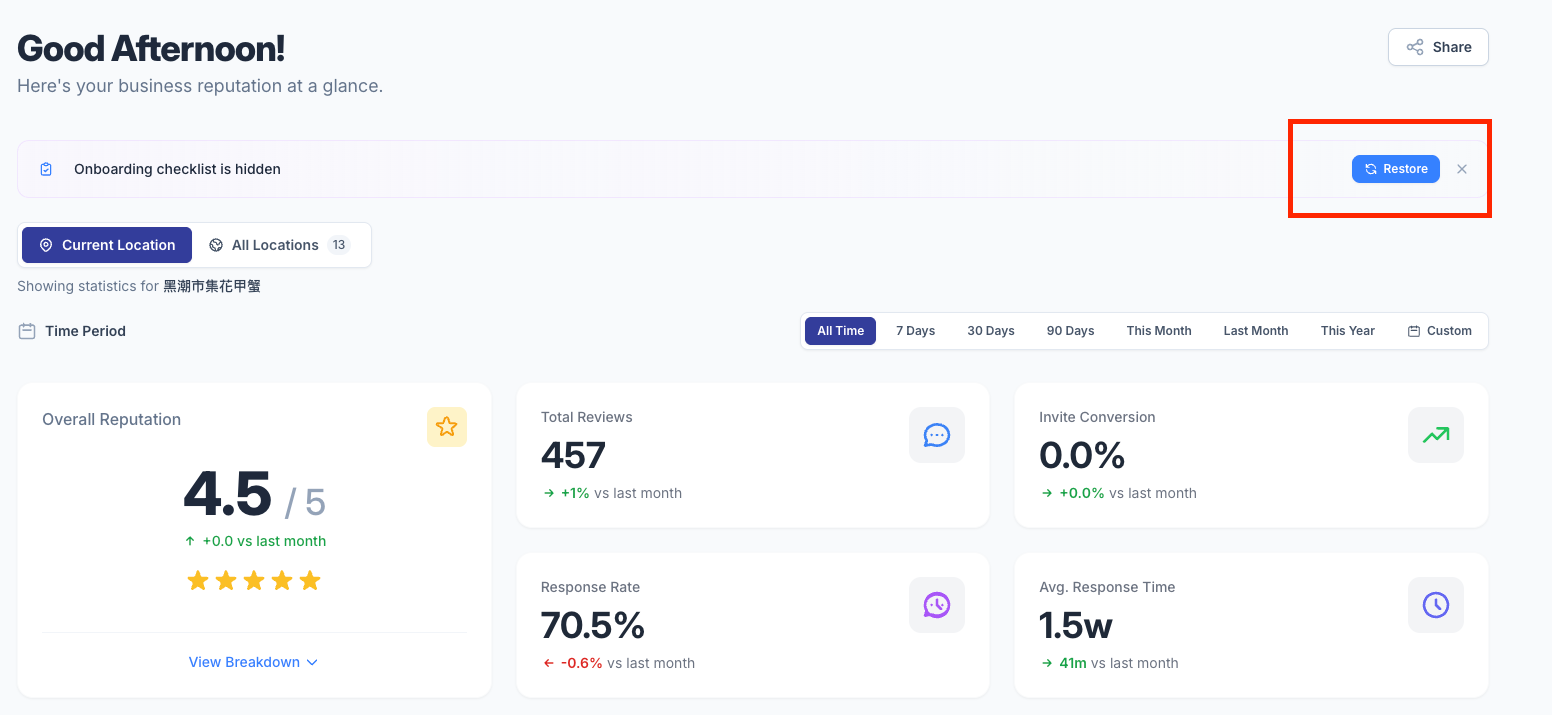Image resolution: width=1552 pixels, height=726 pixels.
Task: Restore the hidden onboarding checklist
Action: tap(1396, 169)
